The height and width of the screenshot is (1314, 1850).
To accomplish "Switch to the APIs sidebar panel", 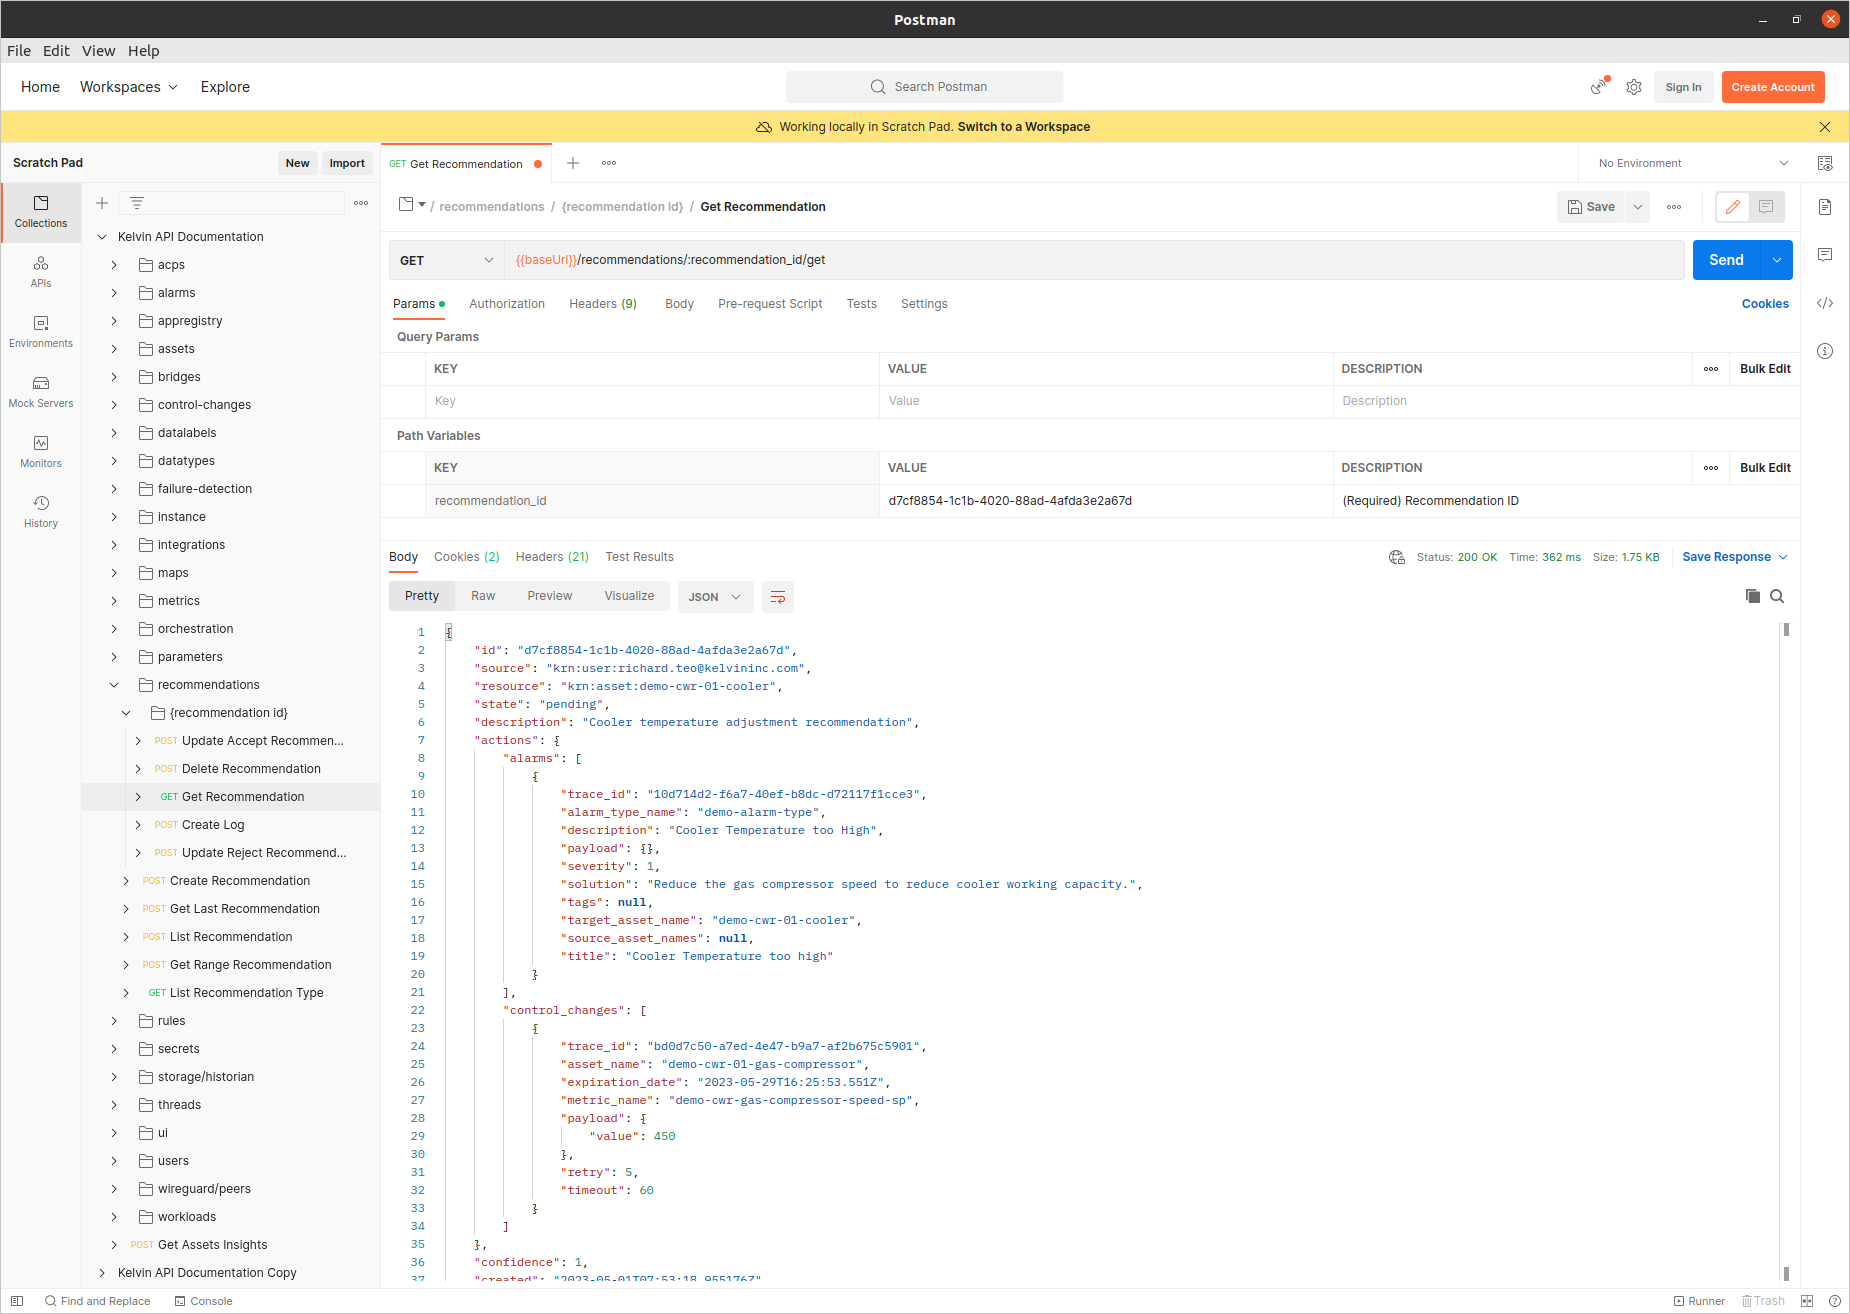I will 40,271.
